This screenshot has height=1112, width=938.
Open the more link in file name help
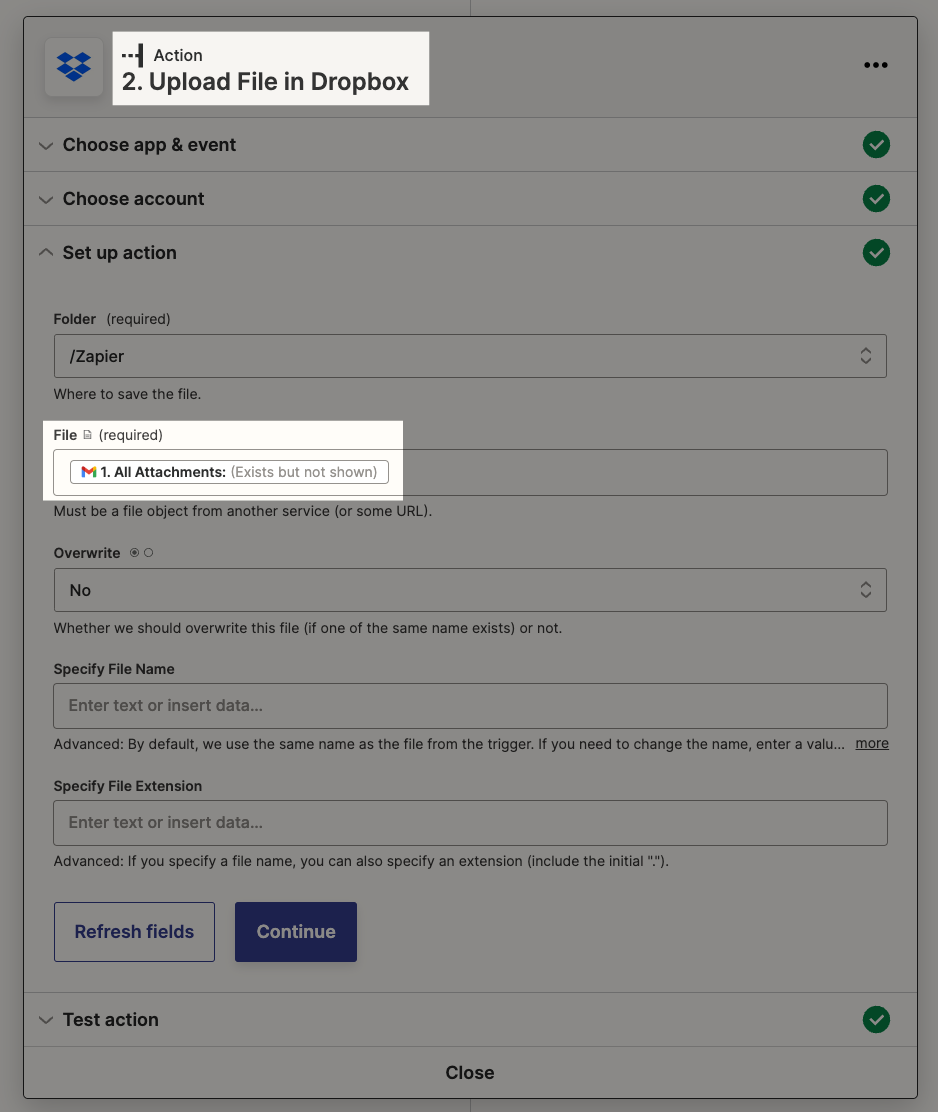click(872, 743)
